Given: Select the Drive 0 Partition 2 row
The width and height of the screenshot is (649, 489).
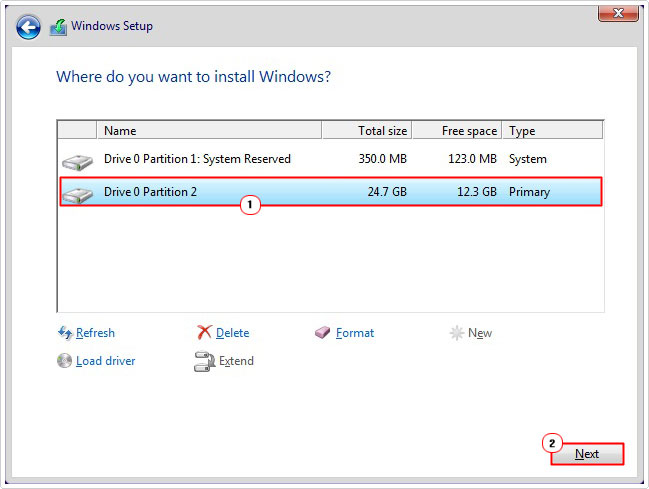Looking at the screenshot, I should [331, 192].
